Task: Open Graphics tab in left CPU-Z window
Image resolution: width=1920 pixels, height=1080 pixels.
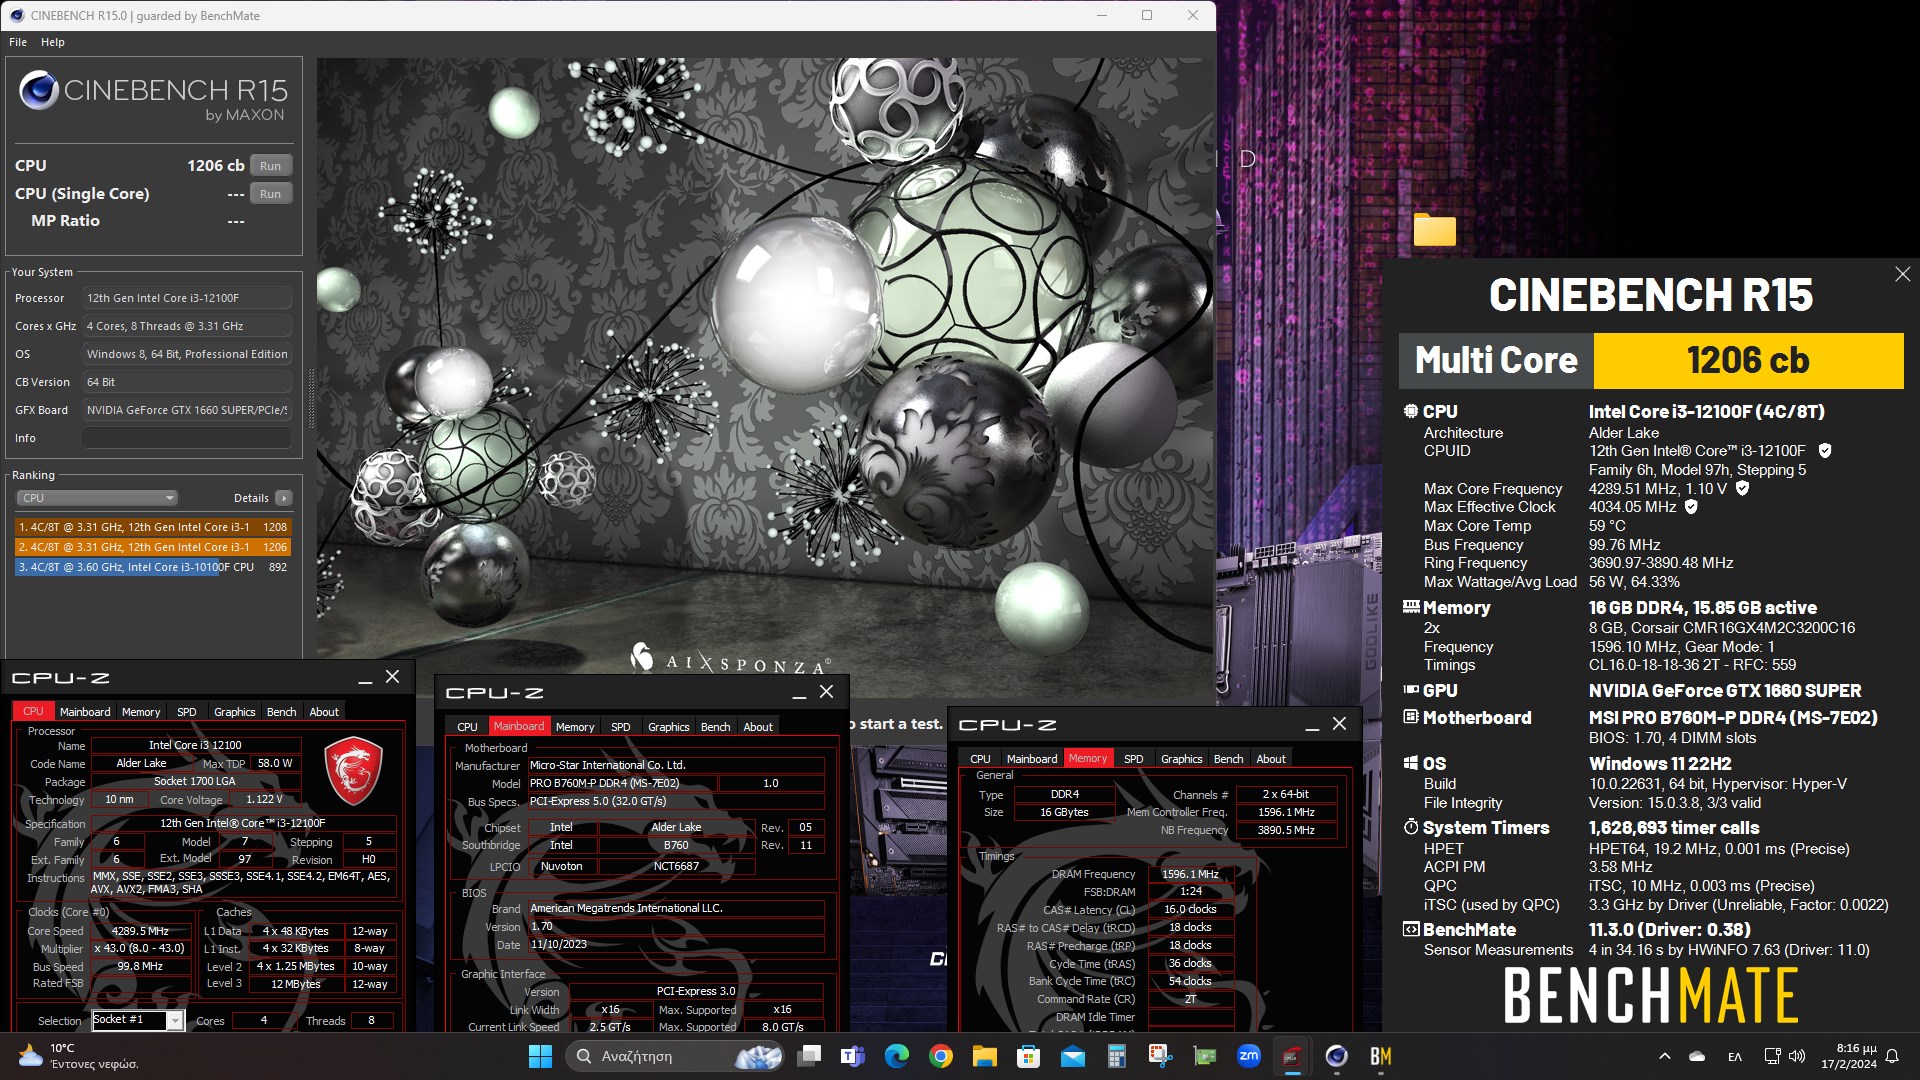Action: (235, 712)
